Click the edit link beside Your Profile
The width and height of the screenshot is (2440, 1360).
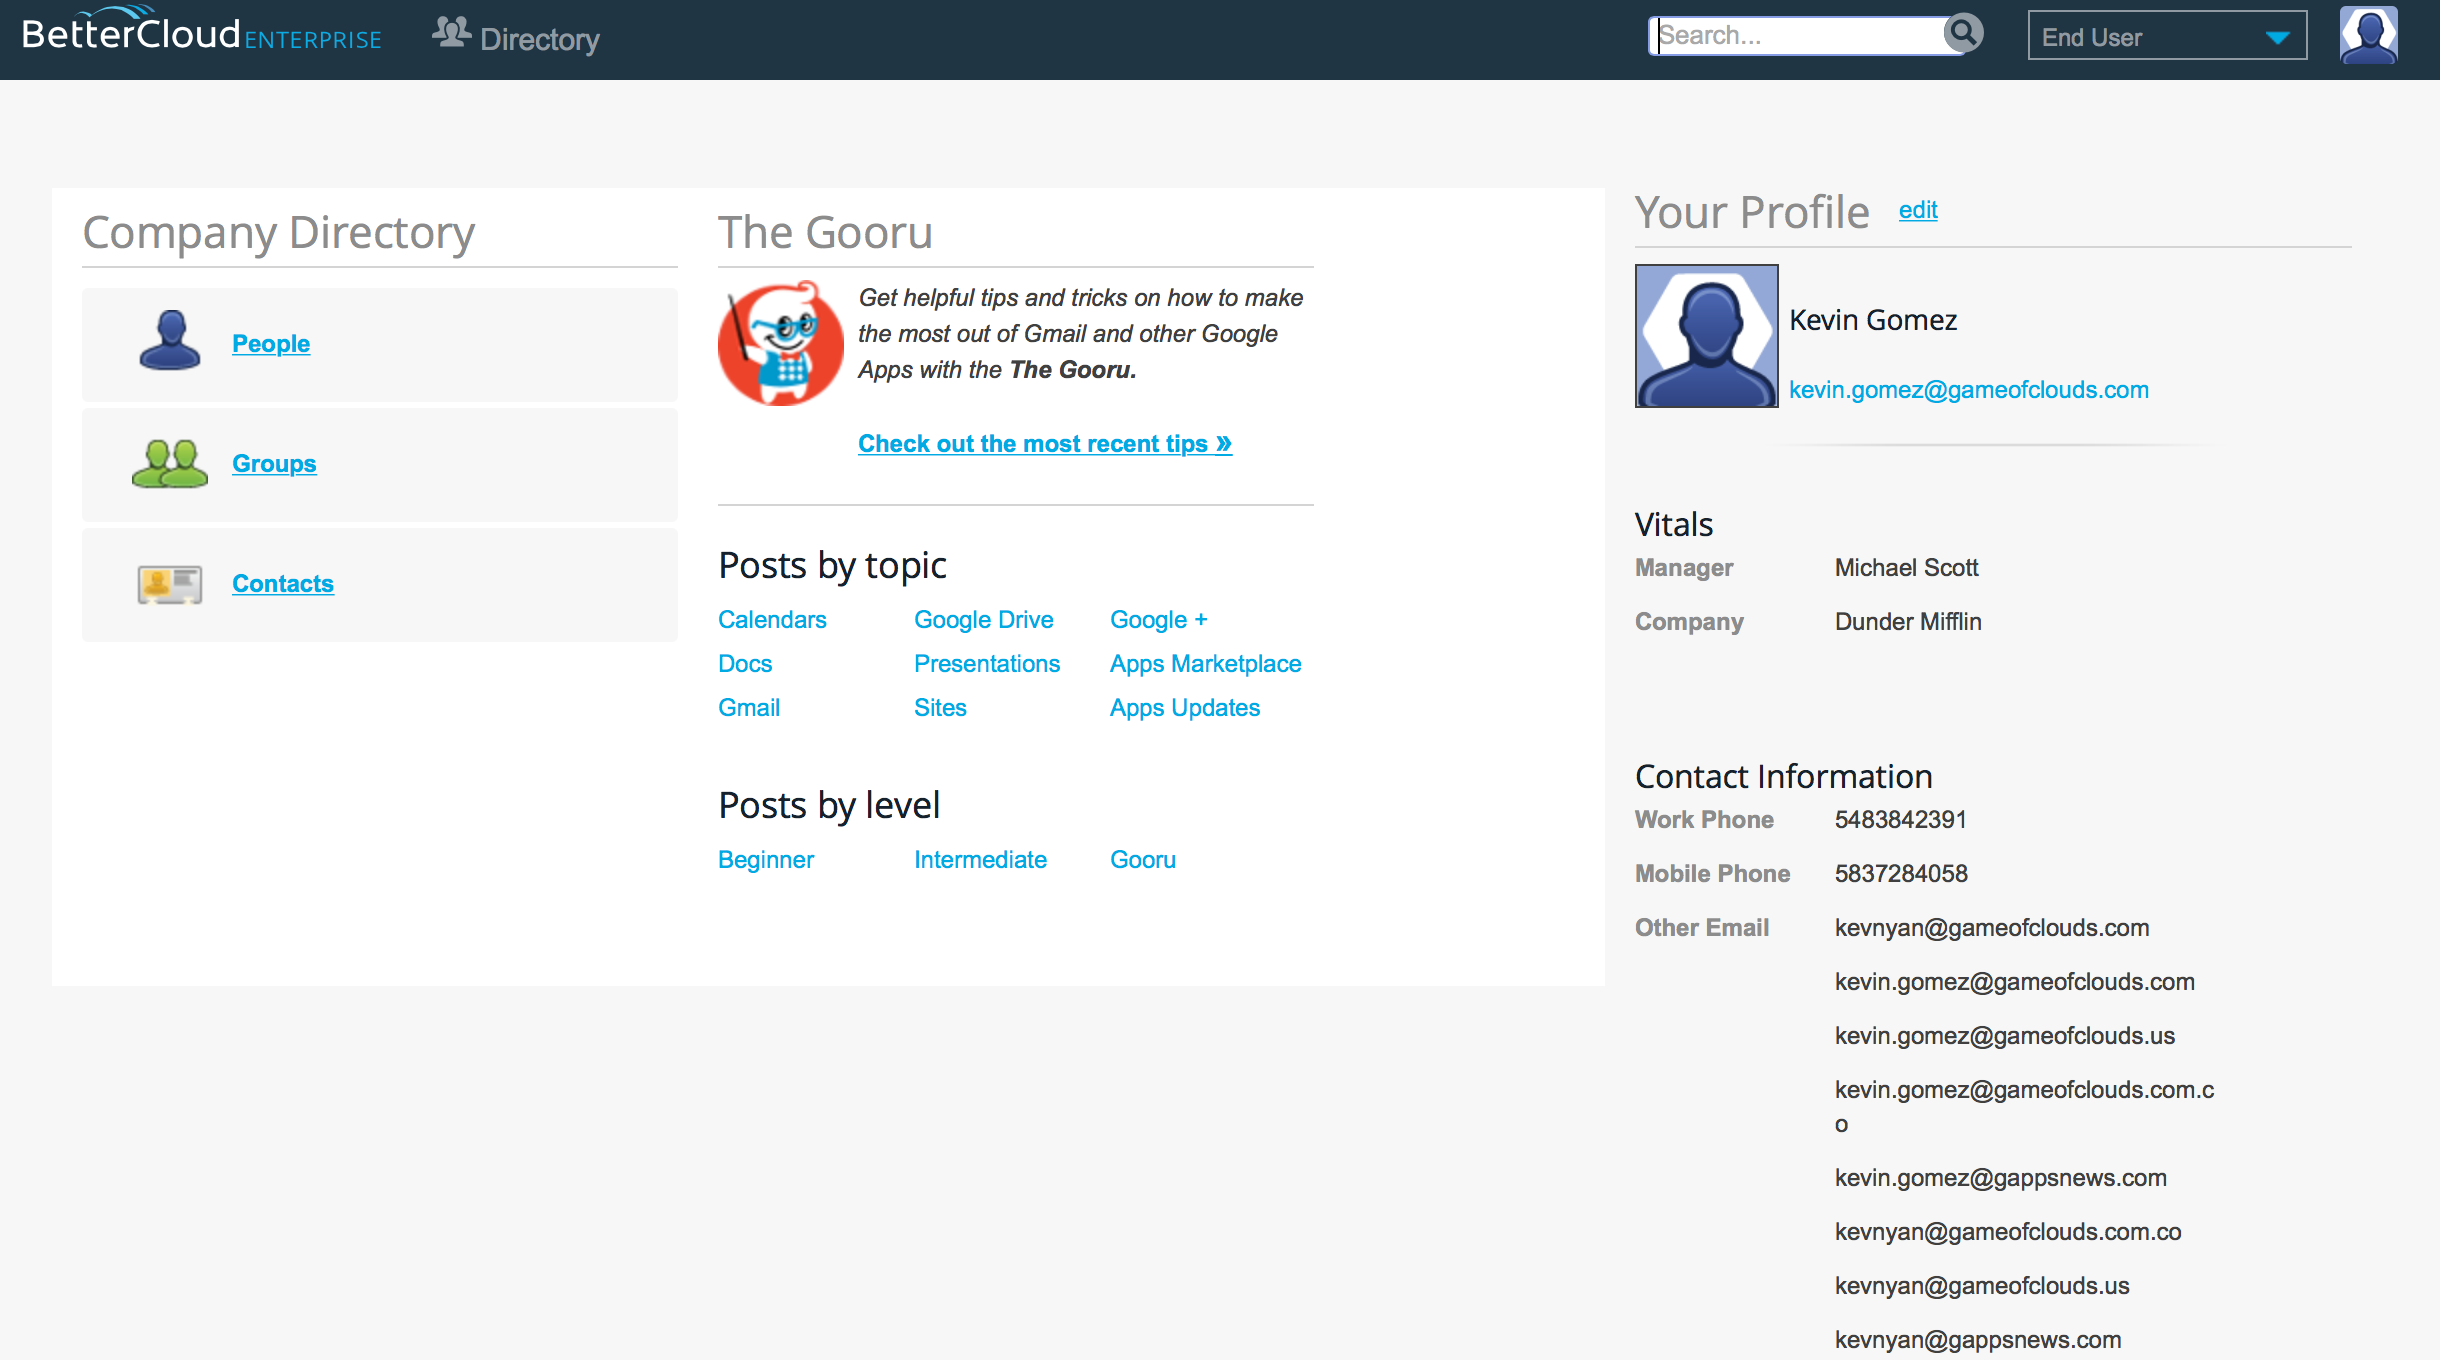[x=1918, y=209]
